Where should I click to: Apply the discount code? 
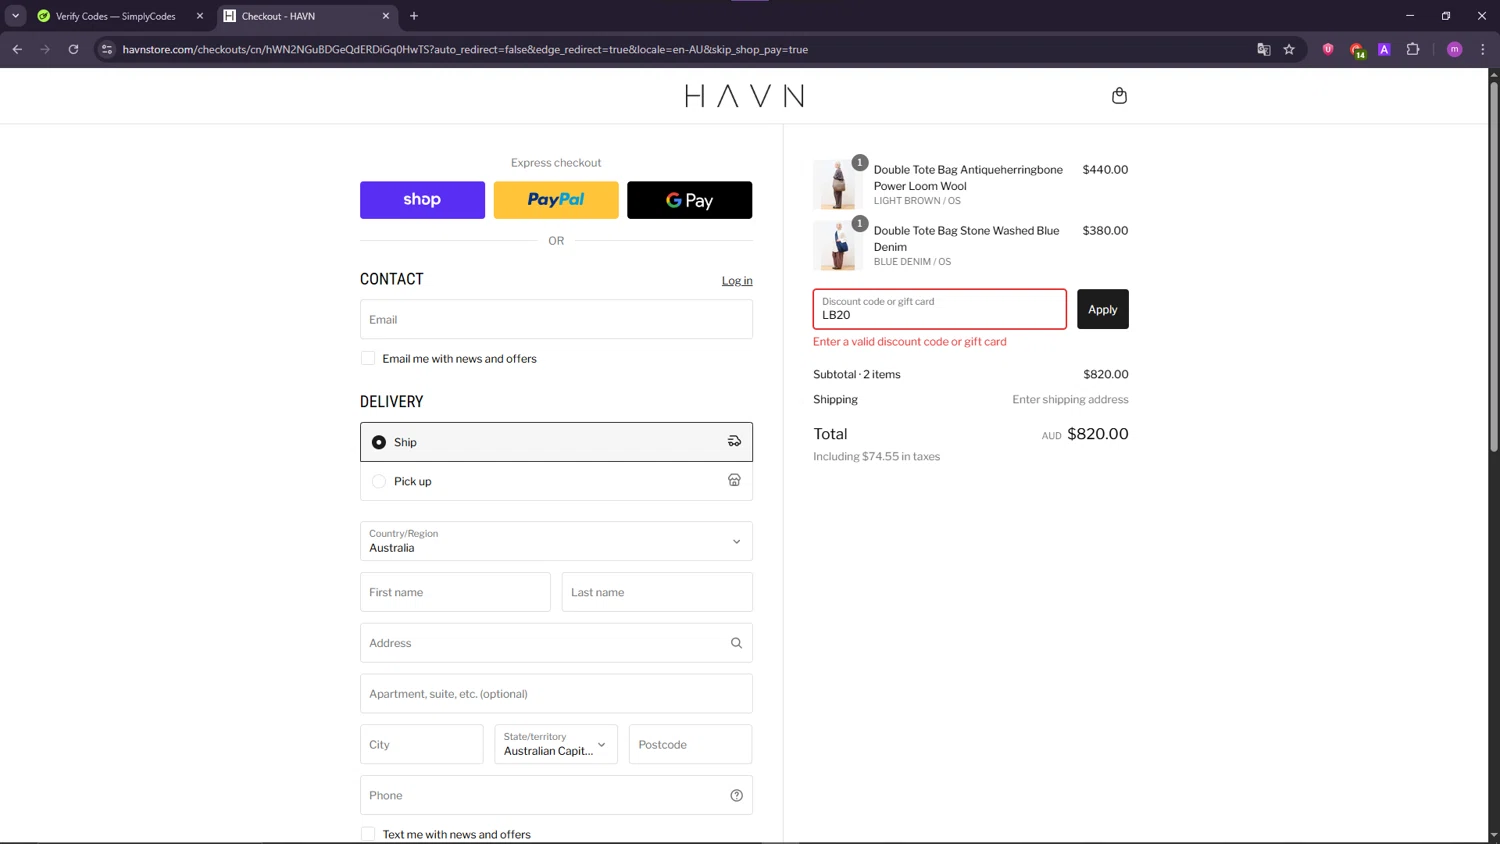[x=1102, y=309]
